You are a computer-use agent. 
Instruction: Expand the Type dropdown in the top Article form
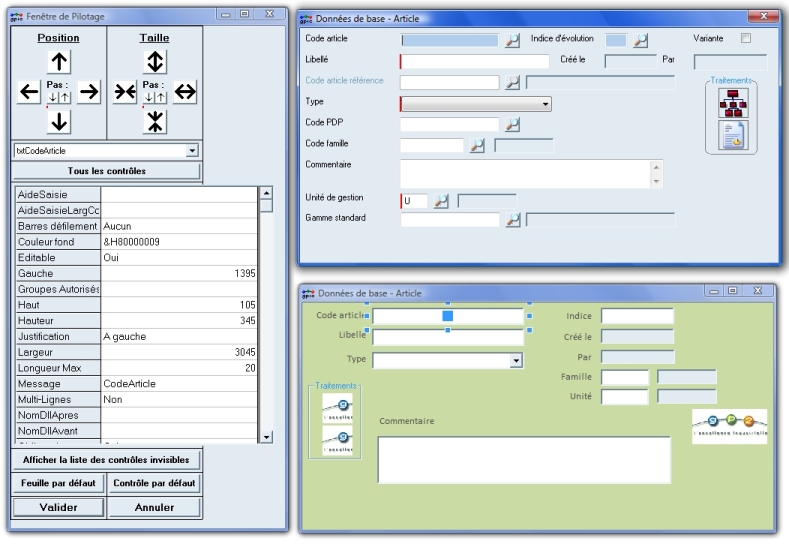[546, 103]
